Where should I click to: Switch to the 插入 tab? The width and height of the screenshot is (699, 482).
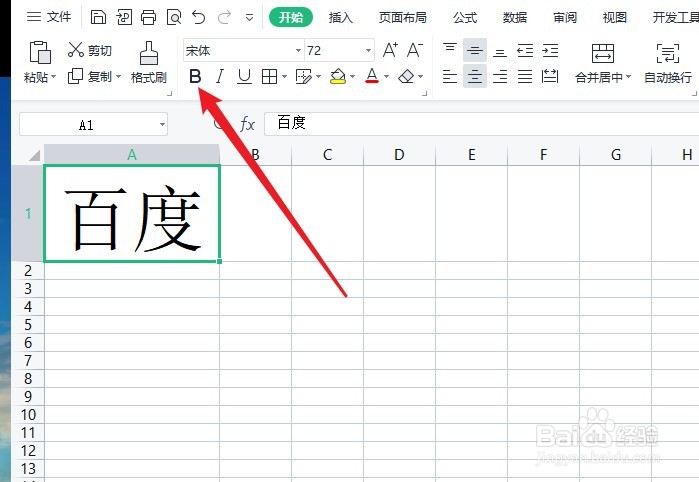[341, 17]
